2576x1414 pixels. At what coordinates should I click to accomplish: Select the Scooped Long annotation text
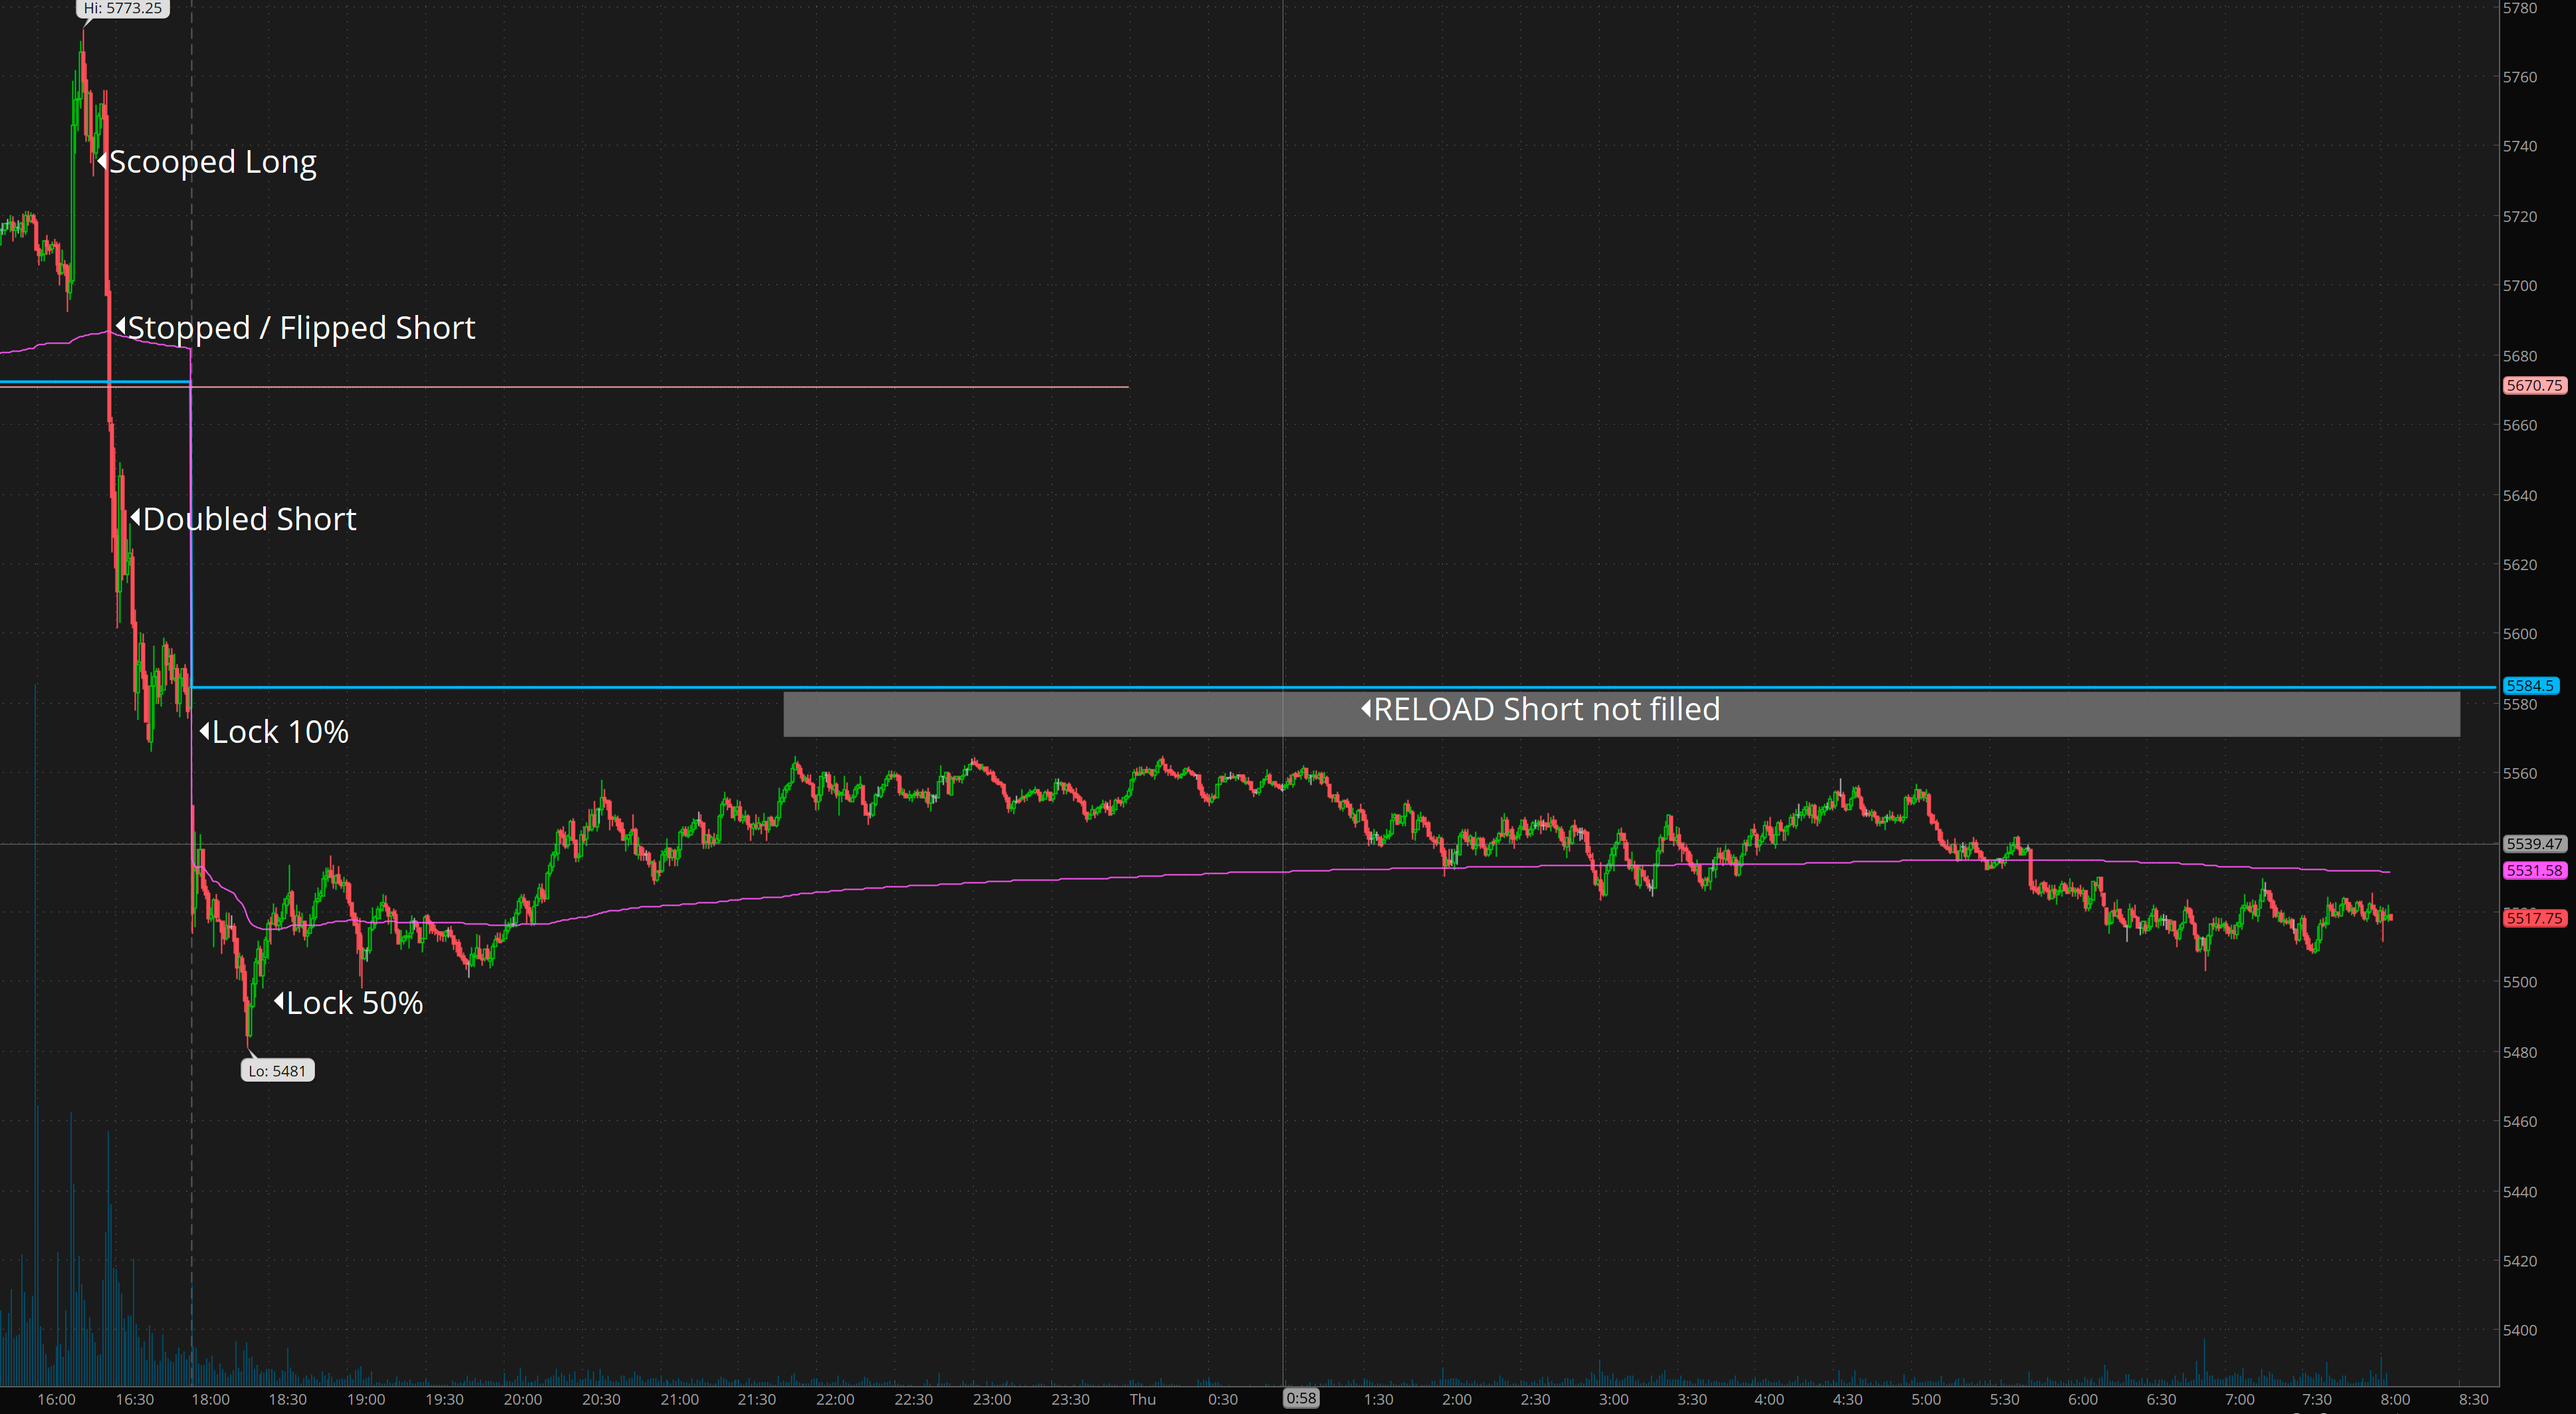212,162
